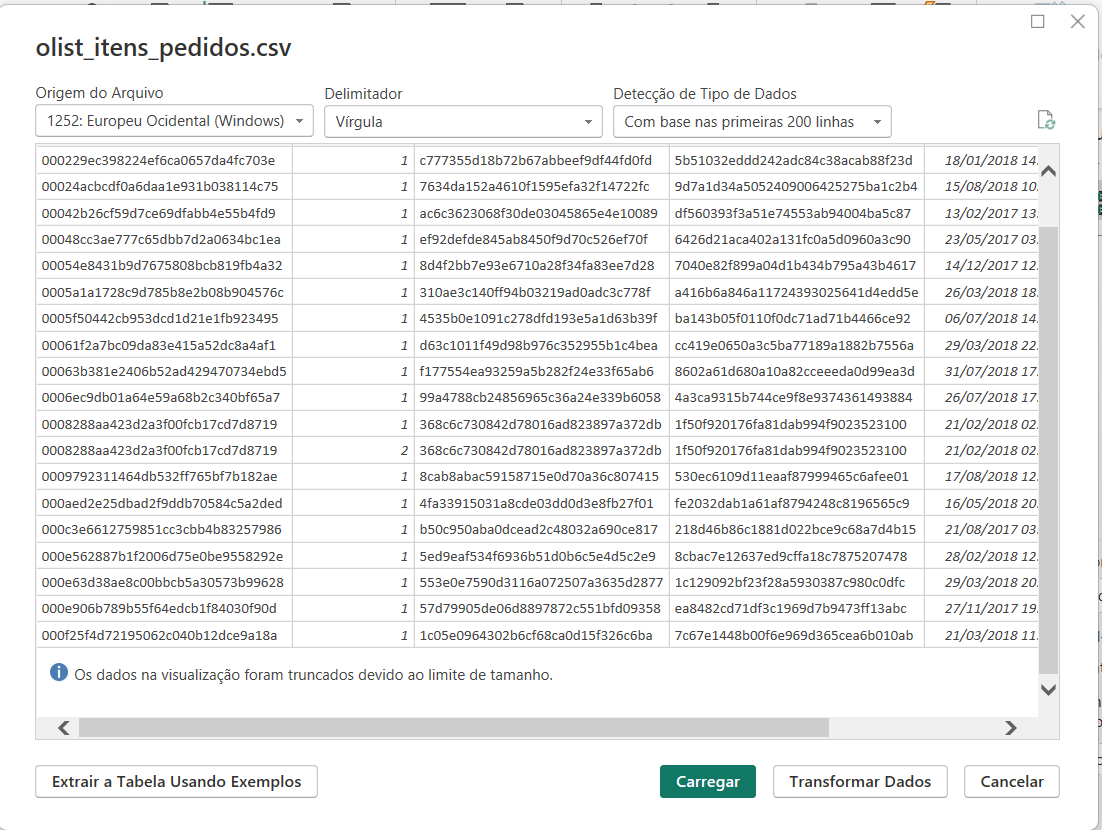Select cell 00042b26cf59d7ce69dfabb4e55b4fd9
Screen dimensions: 1102x830
[164, 213]
